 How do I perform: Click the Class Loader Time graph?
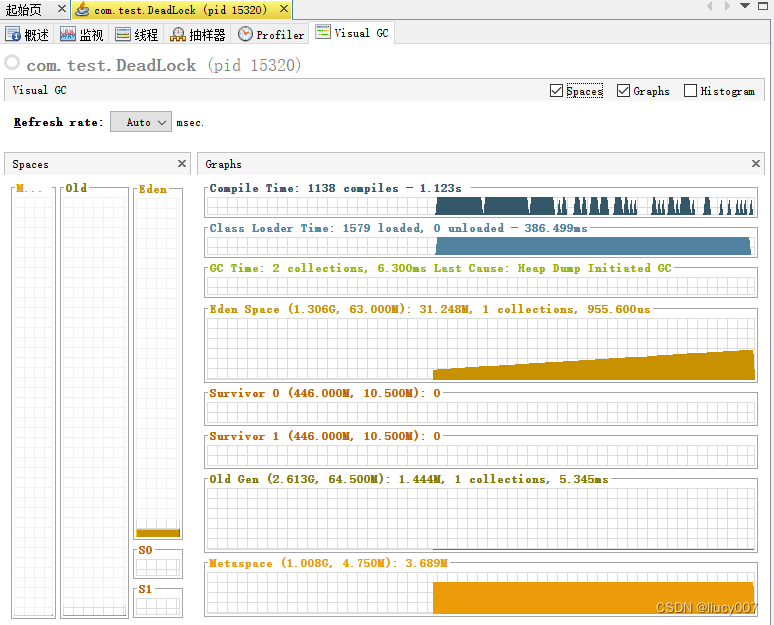(x=481, y=246)
